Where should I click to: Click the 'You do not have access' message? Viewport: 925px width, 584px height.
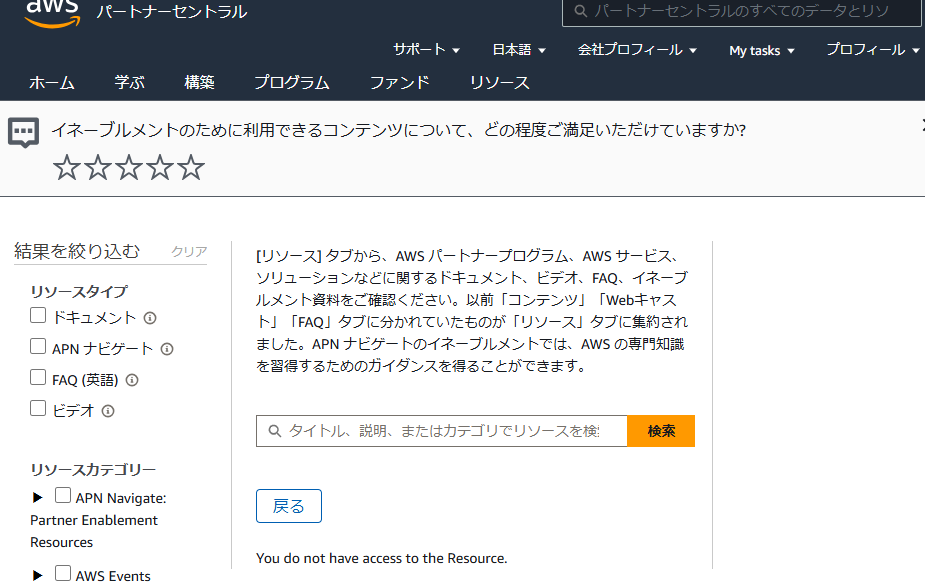click(382, 558)
